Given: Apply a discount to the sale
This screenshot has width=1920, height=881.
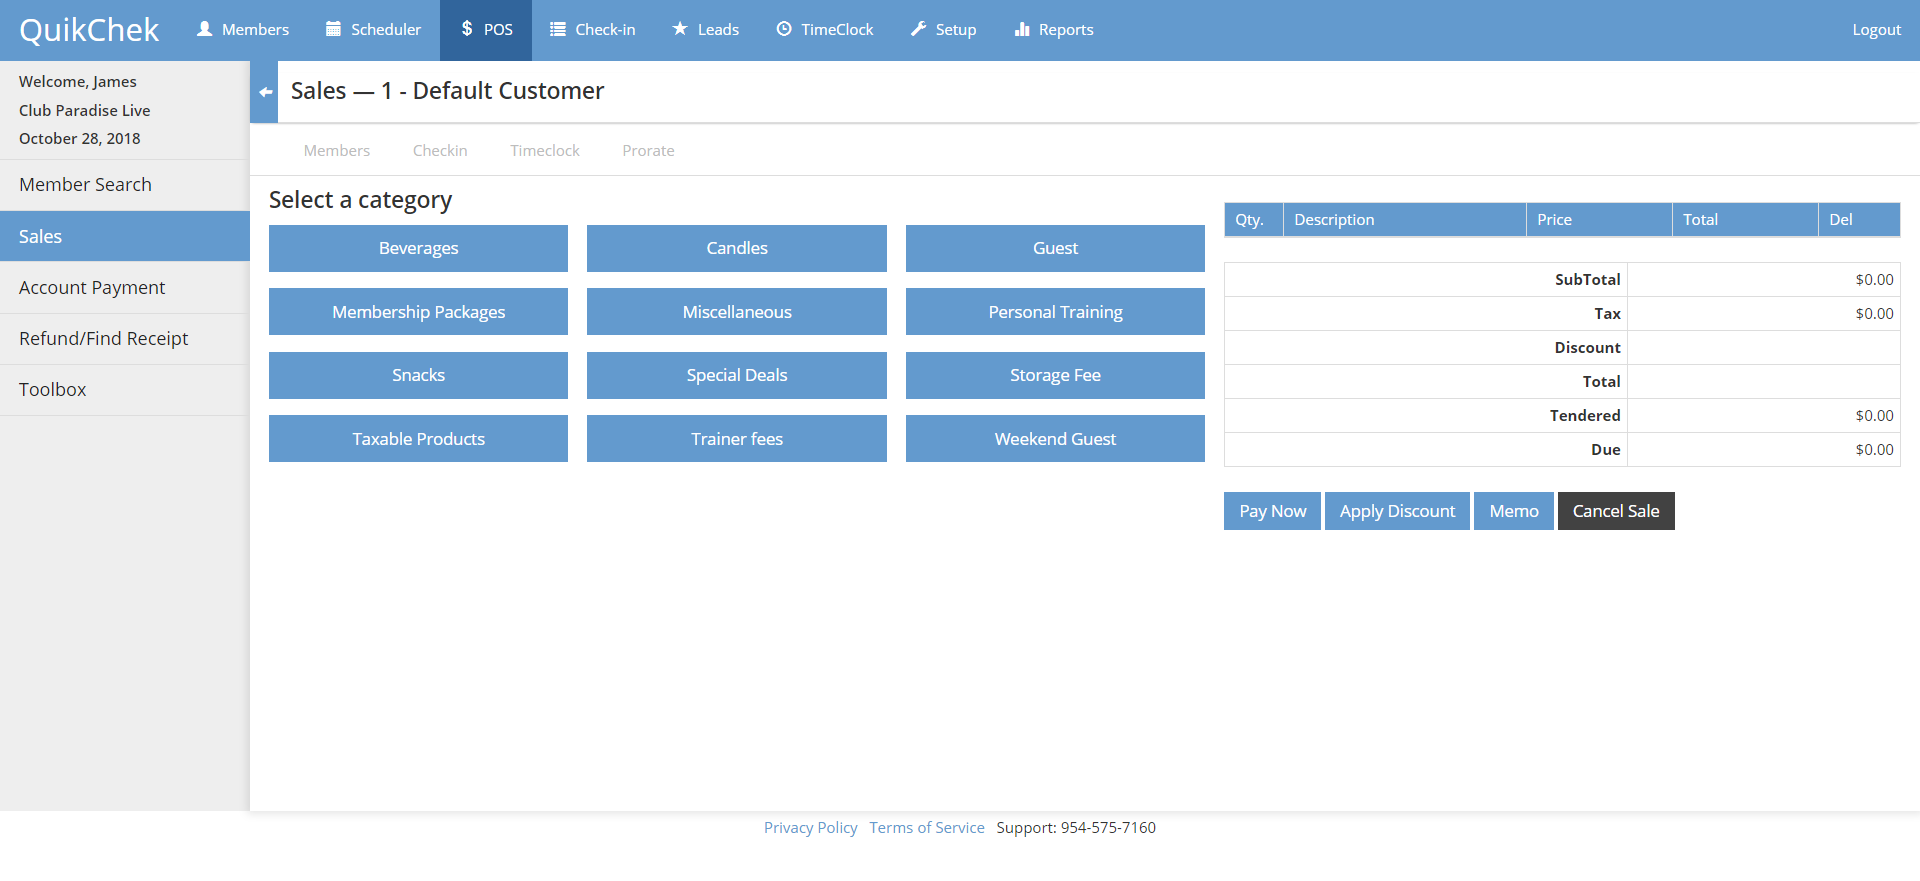Looking at the screenshot, I should pyautogui.click(x=1397, y=511).
